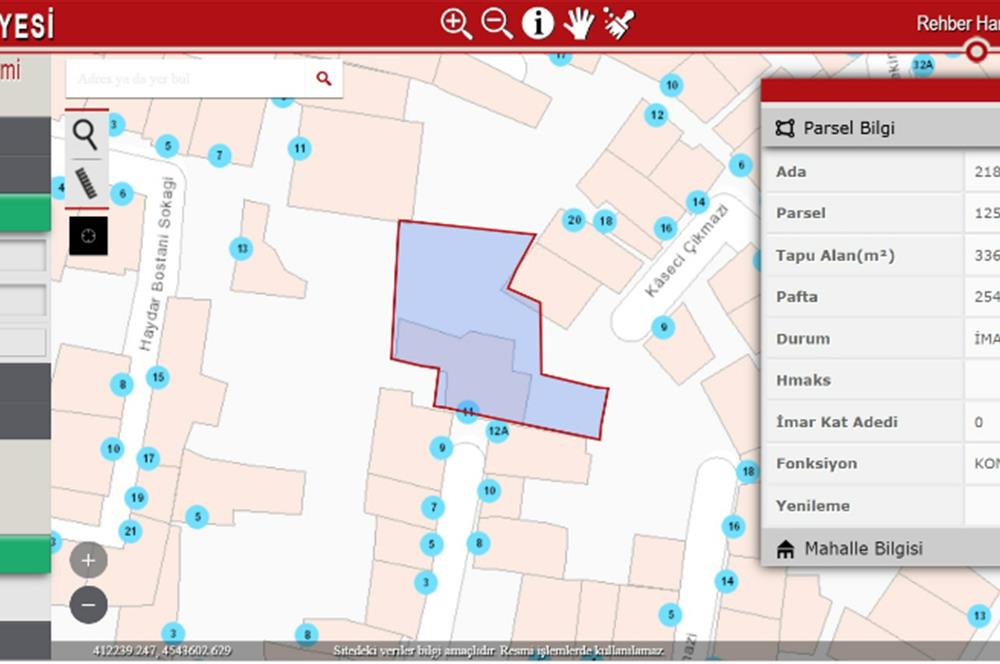Select the ruler measurement tool
Screen dimensions: 1000x664
coord(86,183)
